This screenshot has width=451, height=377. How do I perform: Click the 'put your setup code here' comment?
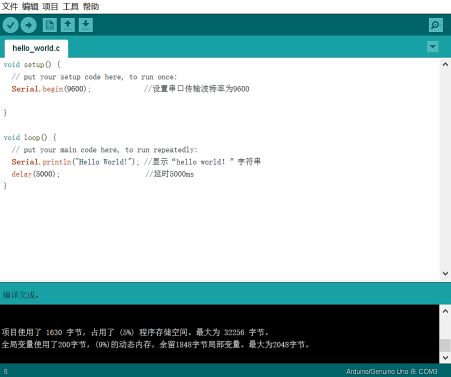tap(94, 77)
